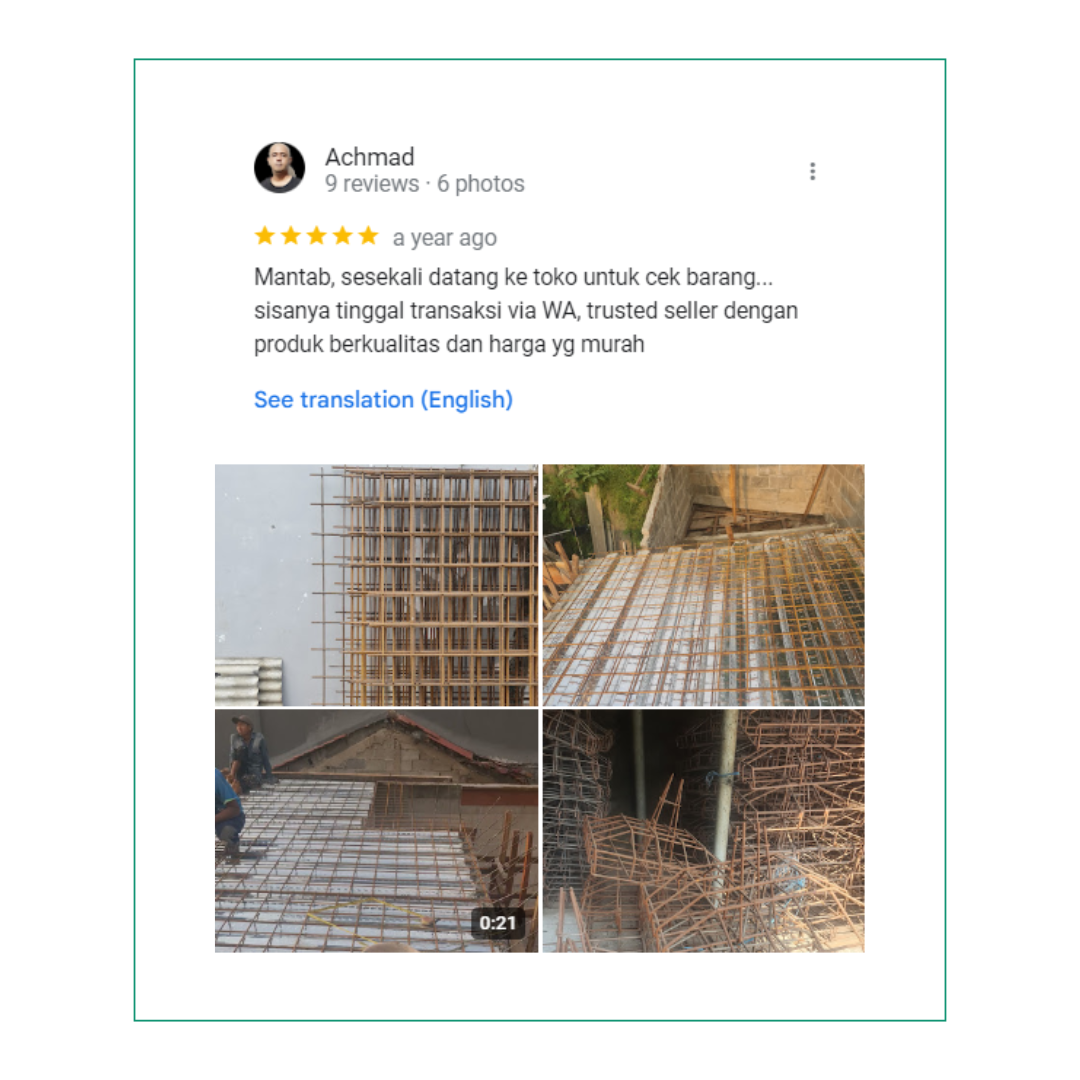Open the top-right floor deck rebar photo

click(x=703, y=585)
